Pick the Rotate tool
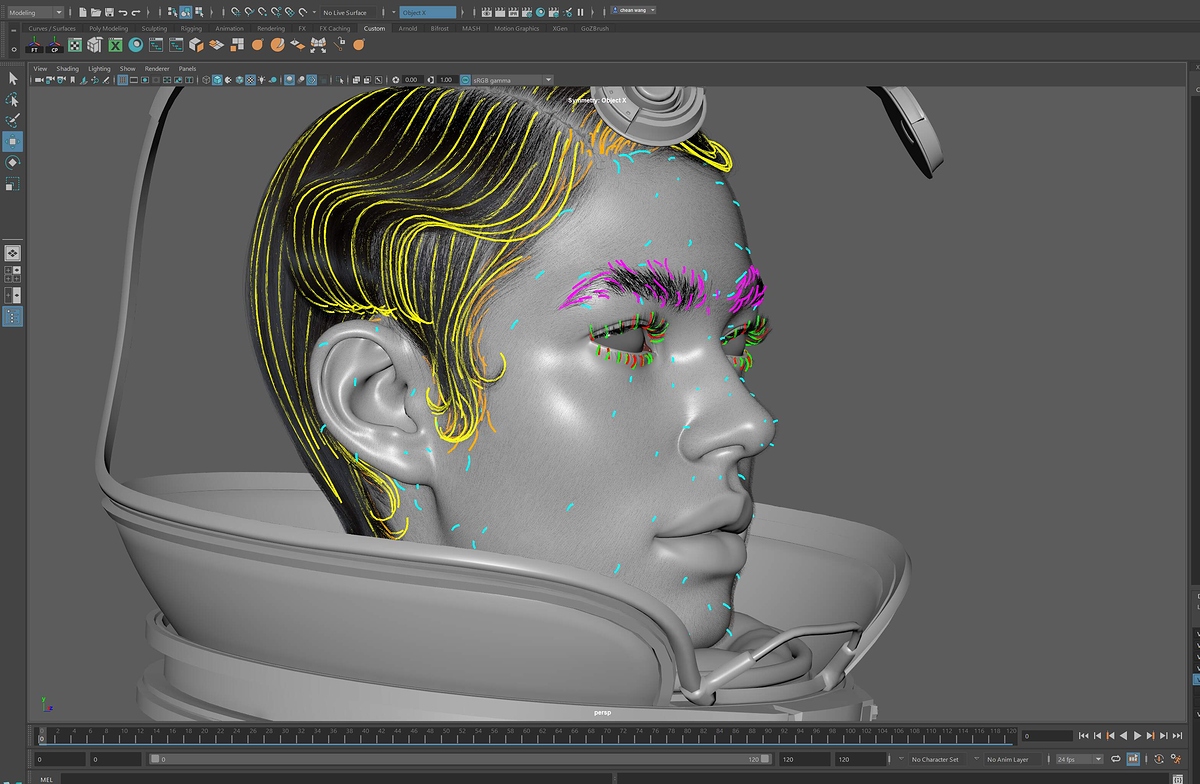Viewport: 1200px width, 784px height. [x=13, y=162]
